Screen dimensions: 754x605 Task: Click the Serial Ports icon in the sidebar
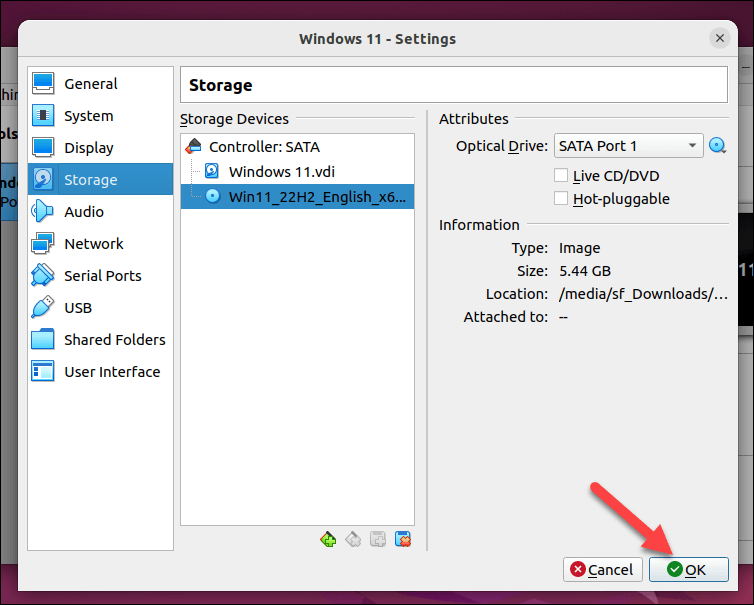pyautogui.click(x=43, y=276)
